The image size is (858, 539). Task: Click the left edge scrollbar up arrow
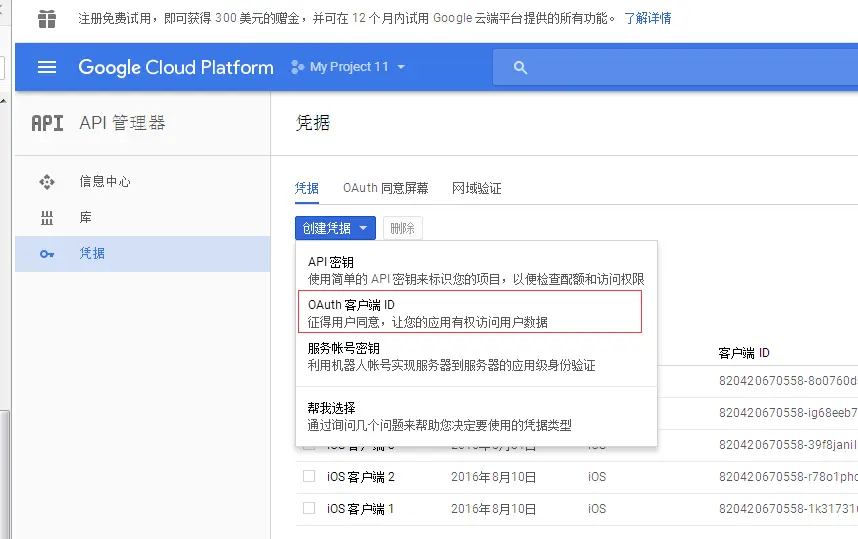4,101
